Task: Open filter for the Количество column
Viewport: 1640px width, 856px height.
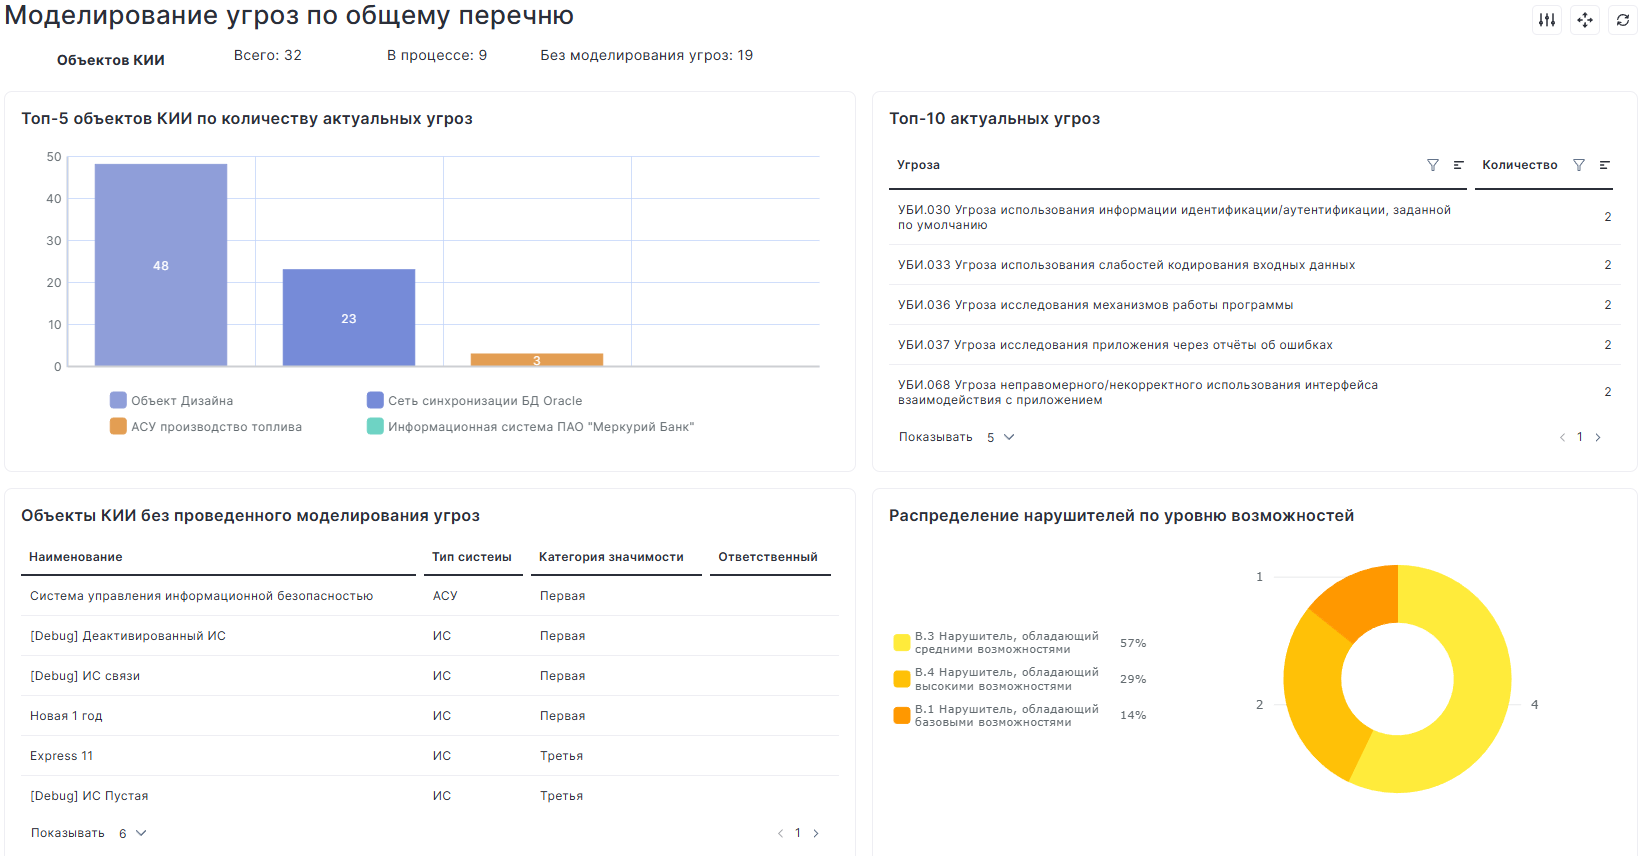Action: (1578, 165)
